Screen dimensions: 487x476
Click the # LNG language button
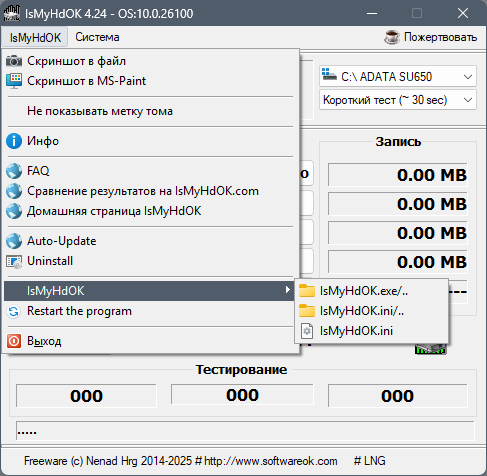pyautogui.click(x=370, y=461)
